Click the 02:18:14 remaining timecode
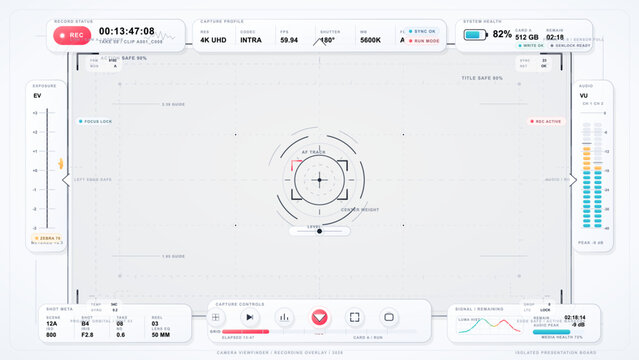Screen dimensions: 639x360 (x=575, y=317)
